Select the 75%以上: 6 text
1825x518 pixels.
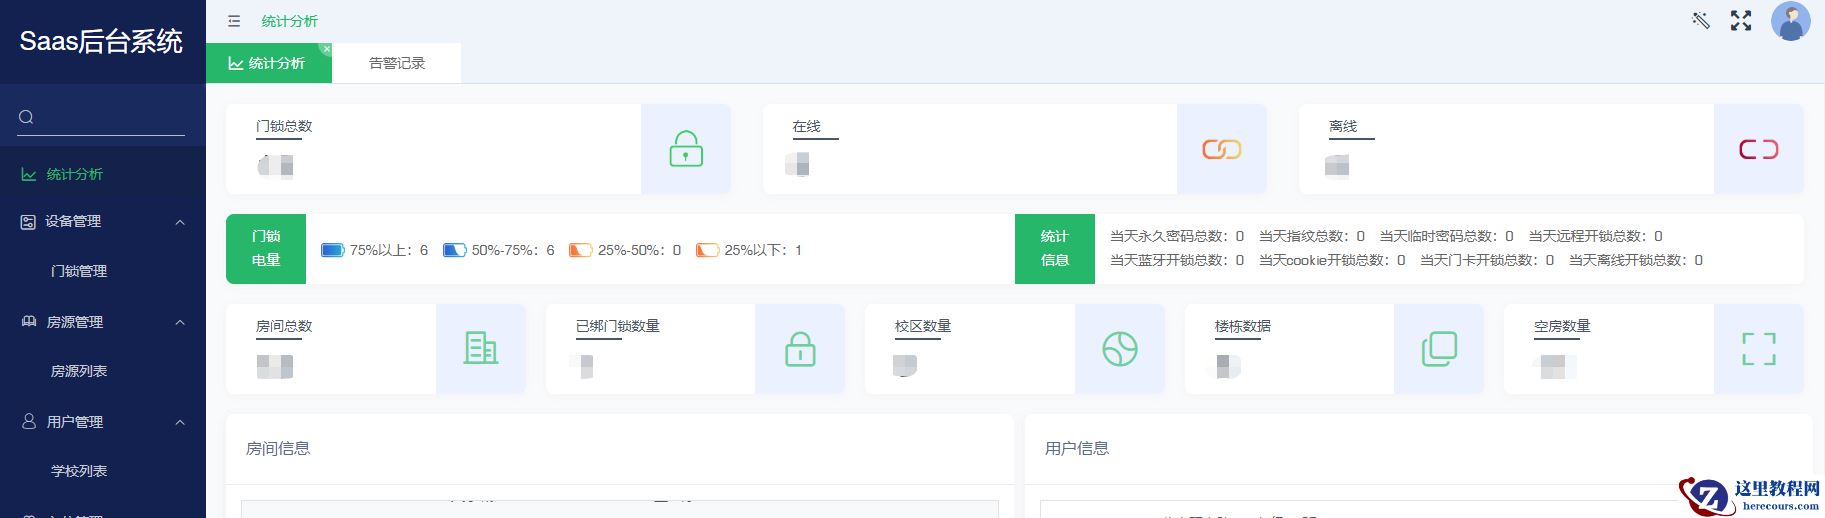pos(389,250)
